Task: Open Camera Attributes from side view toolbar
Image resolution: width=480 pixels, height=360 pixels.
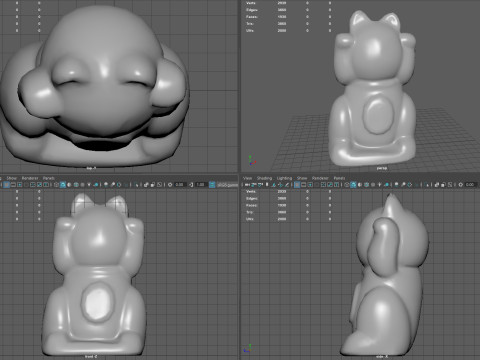Action: [x=260, y=184]
